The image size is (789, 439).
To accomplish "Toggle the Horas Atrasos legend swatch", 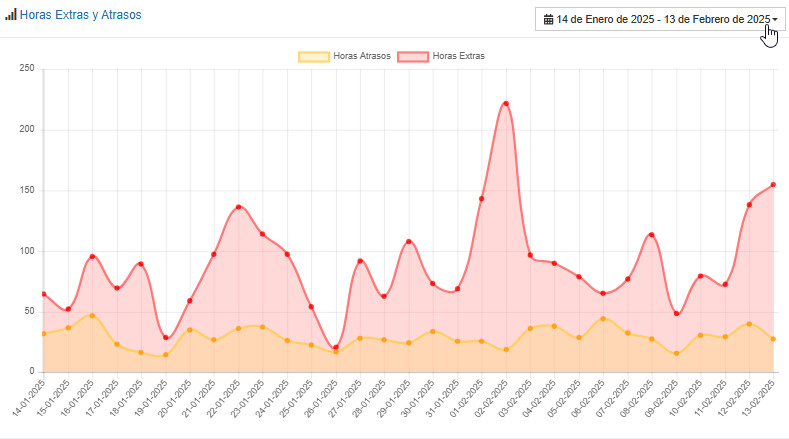I will click(x=314, y=56).
